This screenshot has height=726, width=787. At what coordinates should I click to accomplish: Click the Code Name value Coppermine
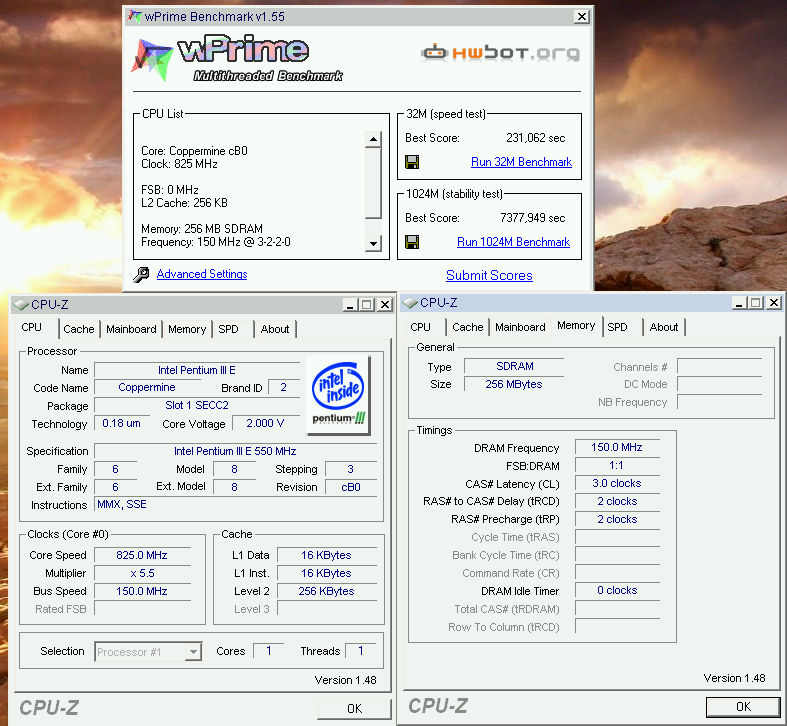(147, 388)
